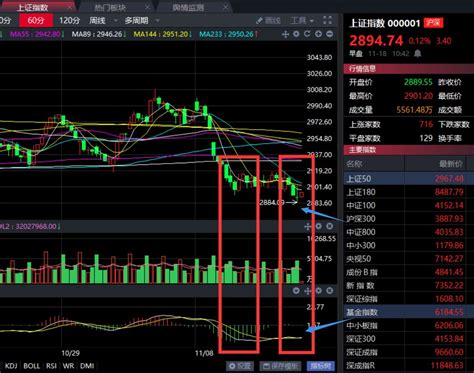The height and width of the screenshot is (373, 474).
Task: Open the 热门板块 tab
Action: [110, 7]
